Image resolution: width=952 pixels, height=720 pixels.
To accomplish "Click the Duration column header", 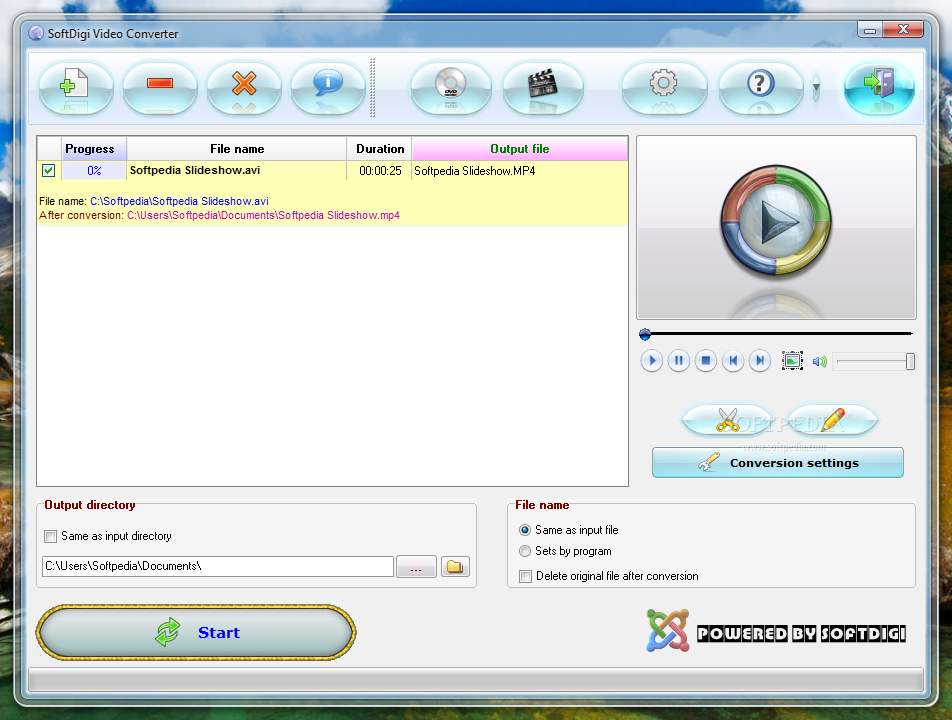I will (380, 149).
